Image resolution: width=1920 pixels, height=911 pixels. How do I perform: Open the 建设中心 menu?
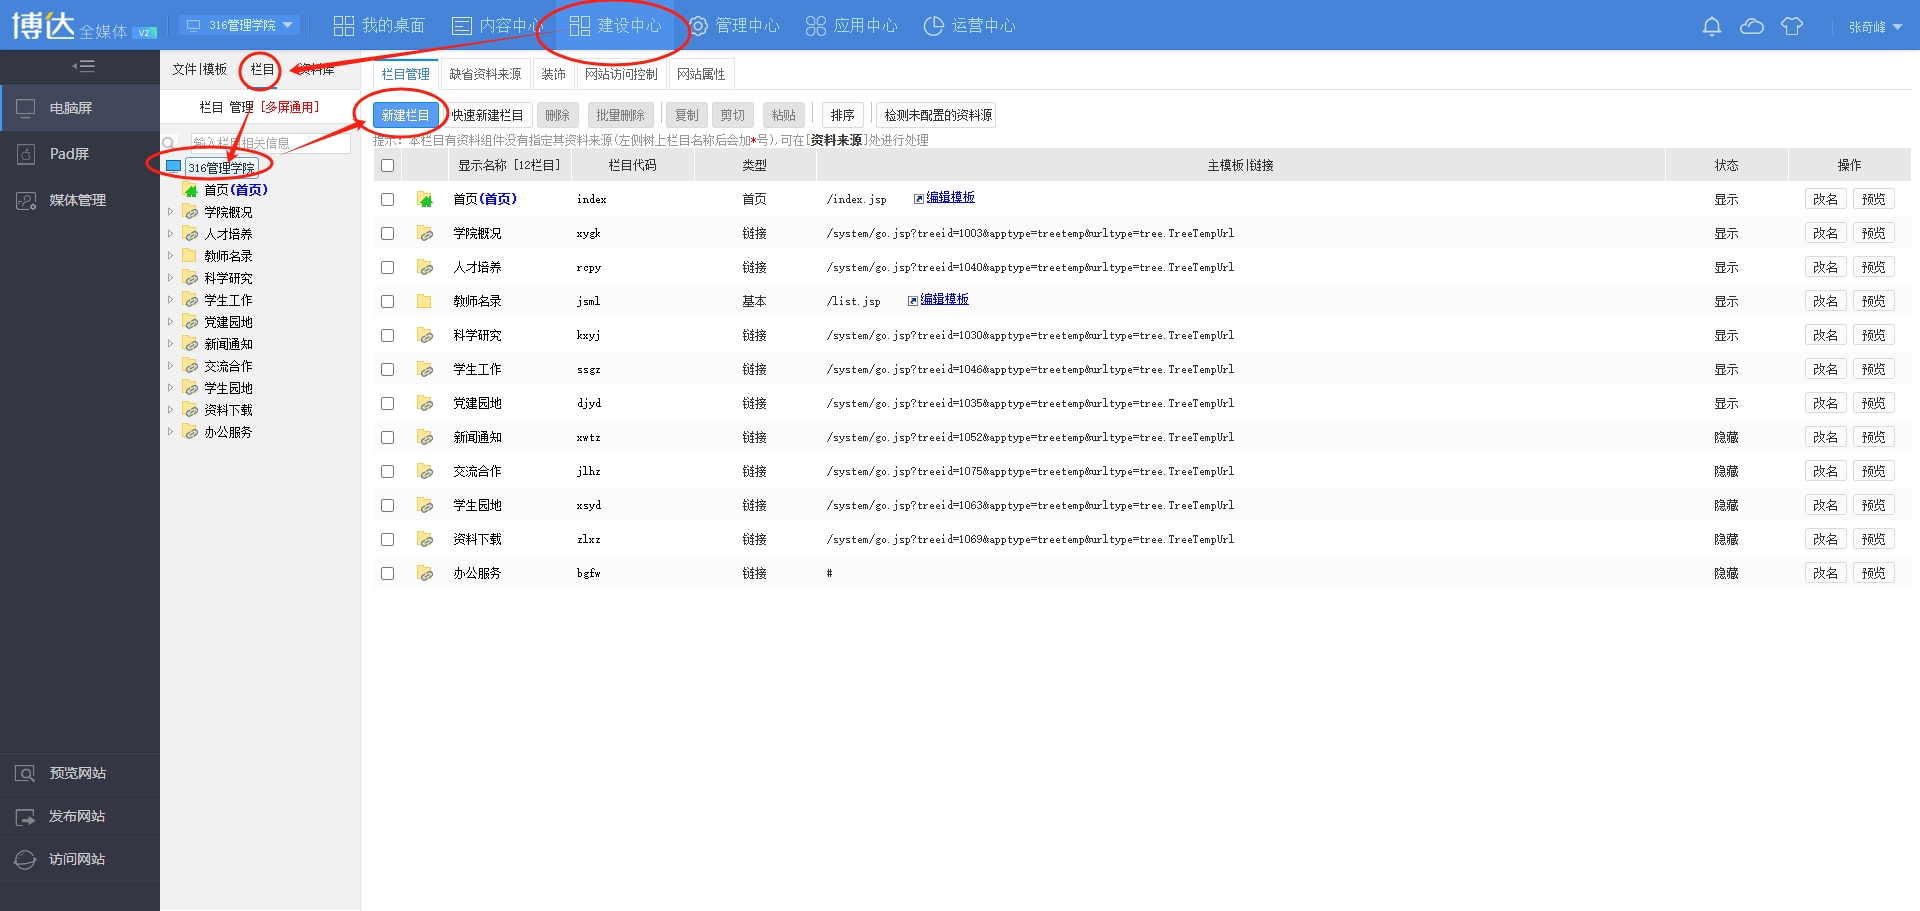pyautogui.click(x=615, y=25)
